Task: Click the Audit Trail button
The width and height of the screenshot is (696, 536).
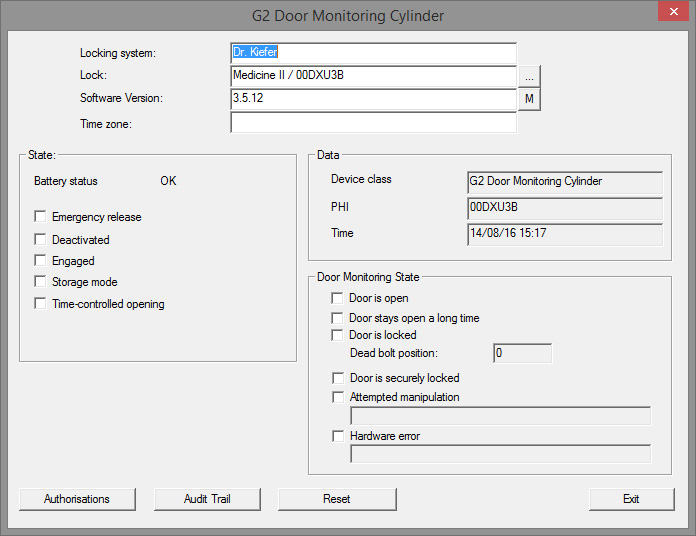Action: tap(208, 499)
